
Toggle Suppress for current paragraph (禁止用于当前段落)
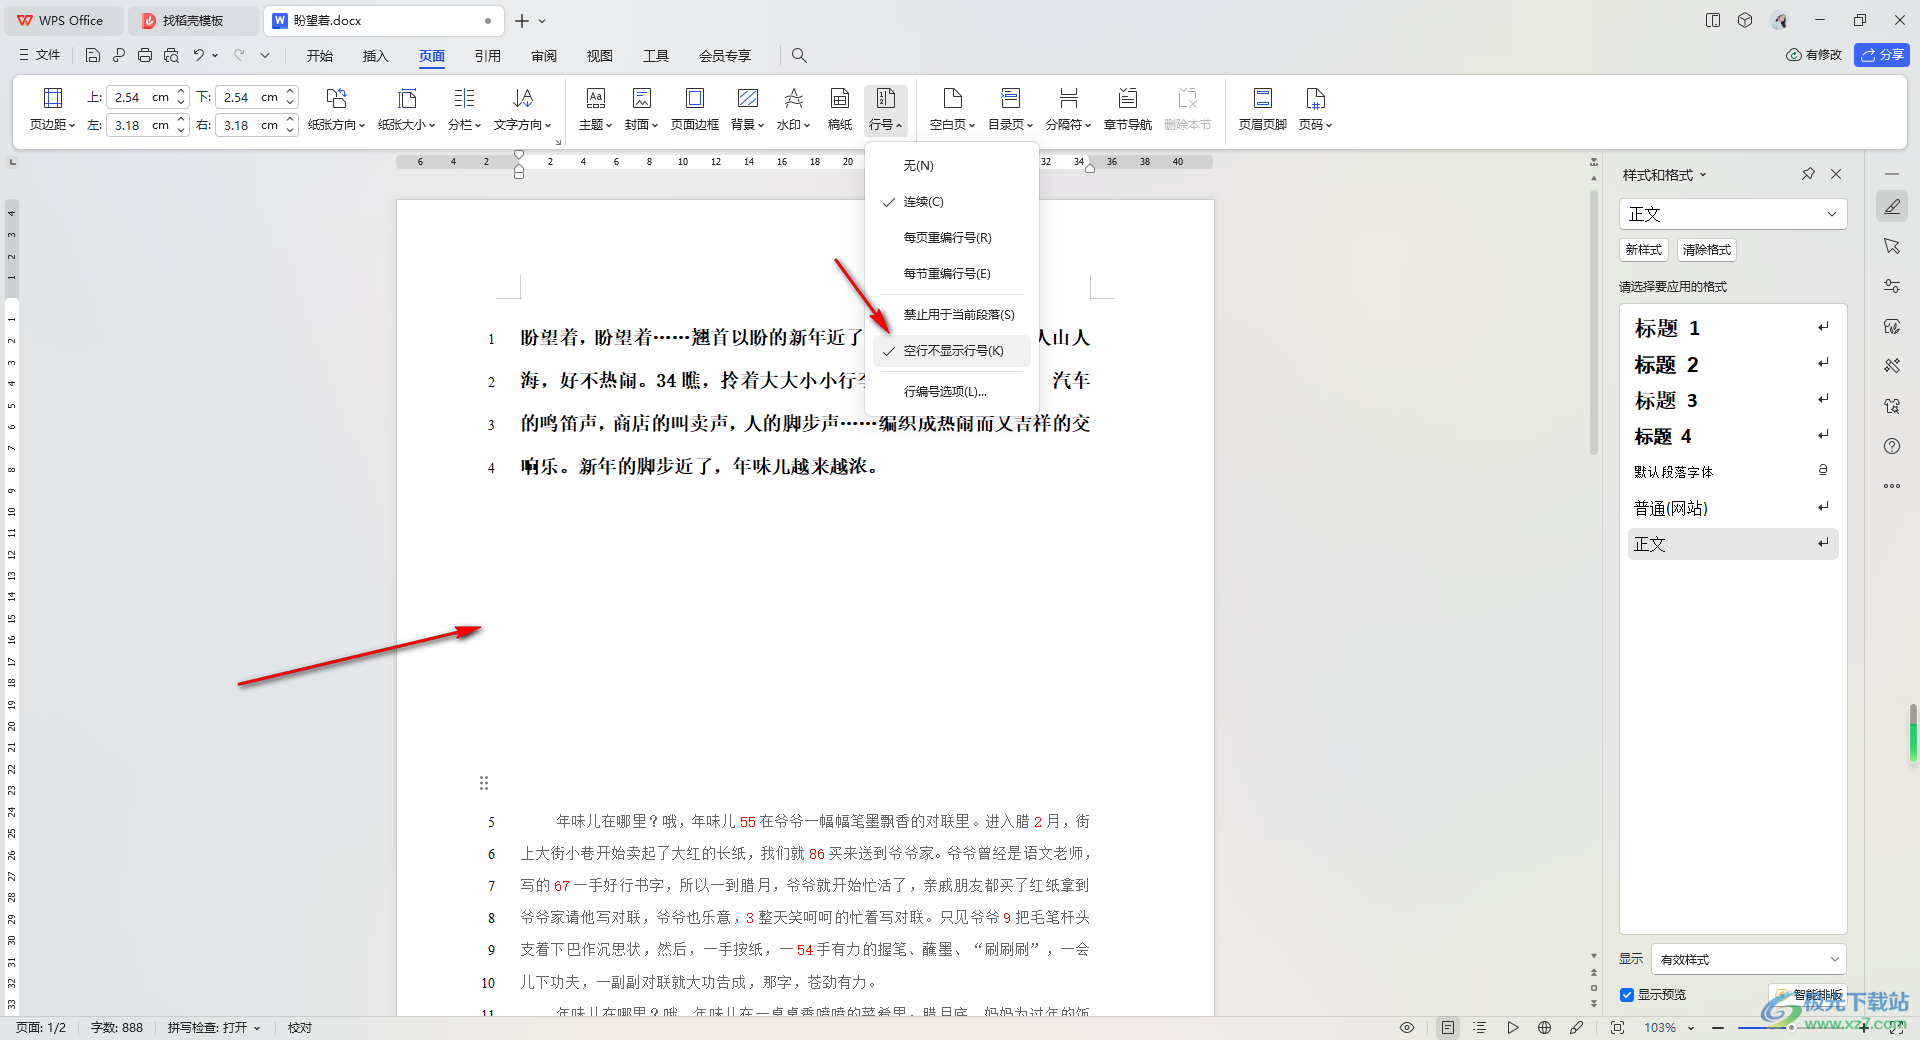952,315
